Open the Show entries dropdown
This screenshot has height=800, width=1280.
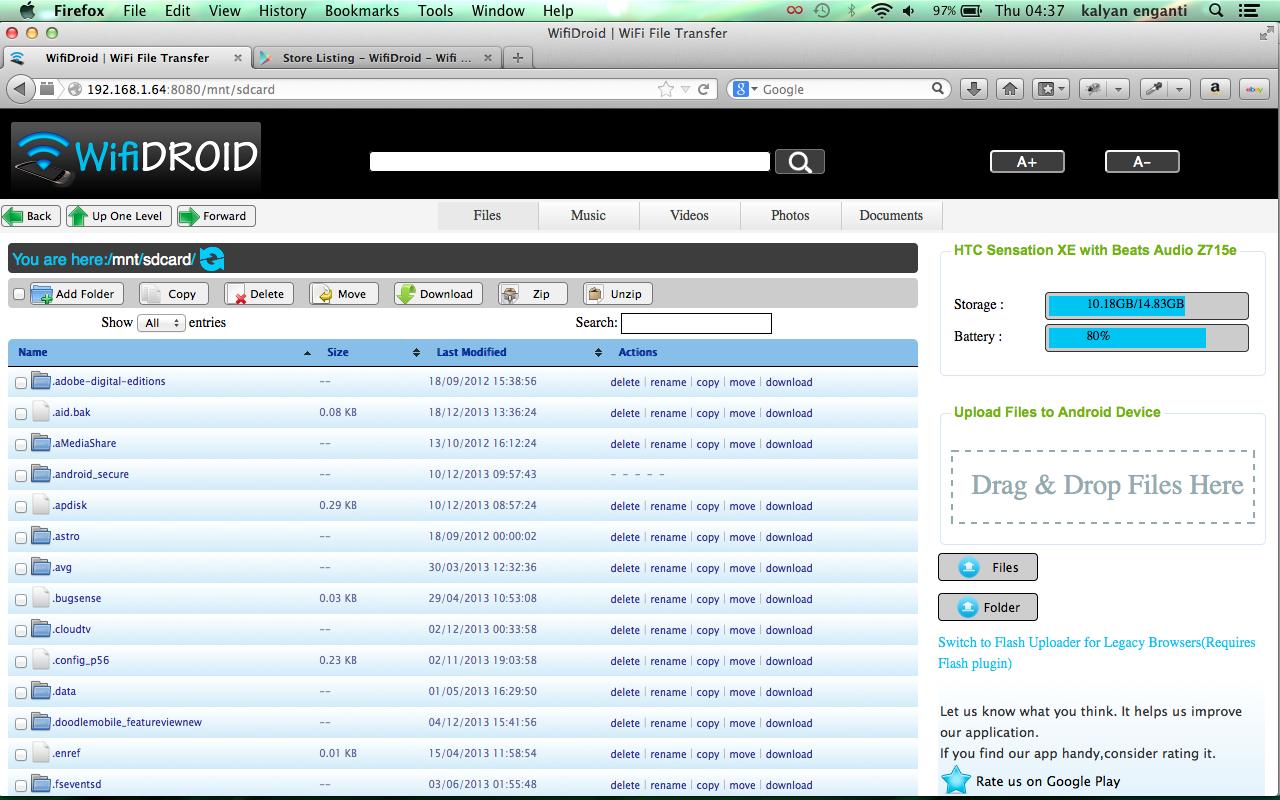[x=160, y=322]
